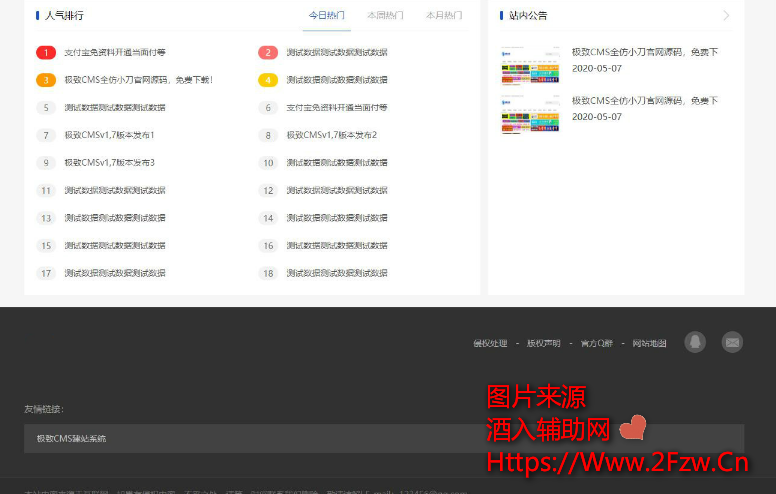Open rank 1 item 支付宝免资料开通当面付等
Image resolution: width=776 pixels, height=494 pixels.
click(x=115, y=52)
